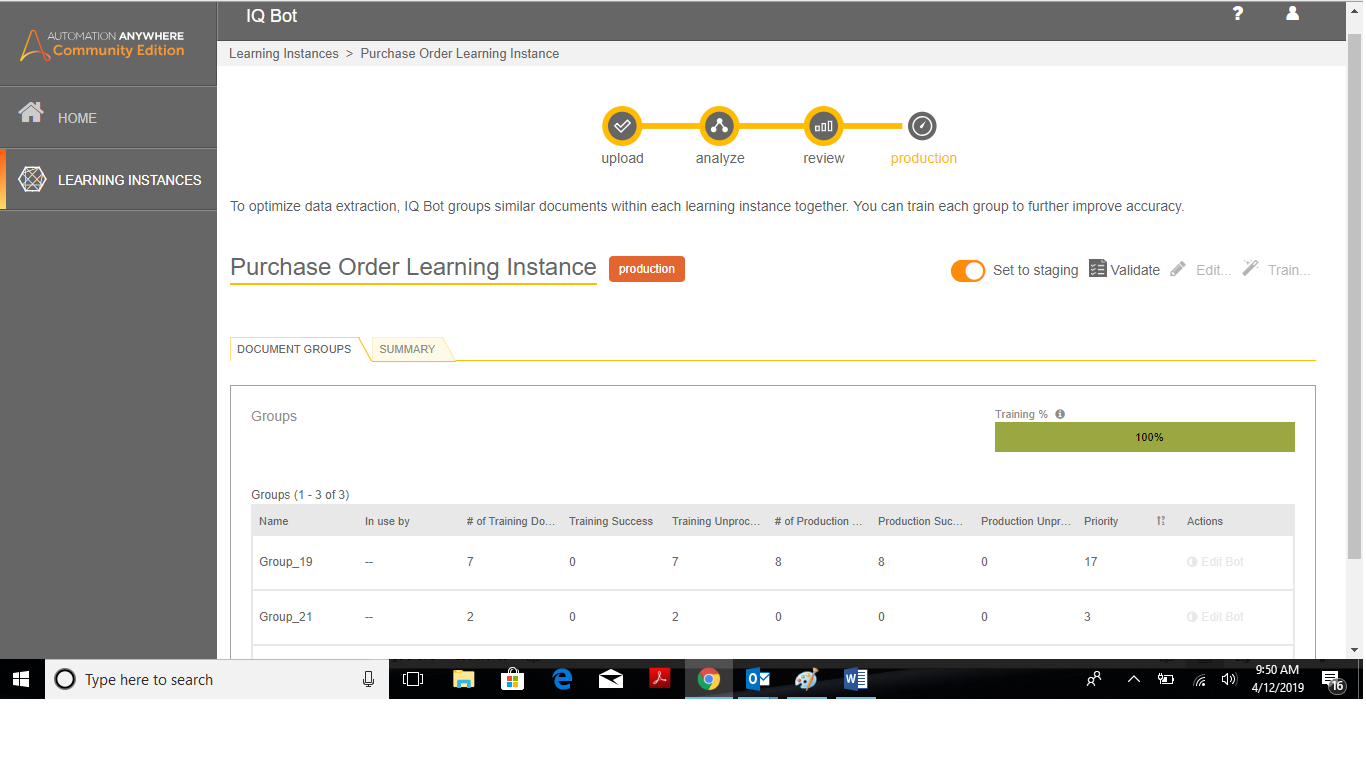Open the Mail app from the taskbar
The image size is (1366, 768).
point(611,680)
